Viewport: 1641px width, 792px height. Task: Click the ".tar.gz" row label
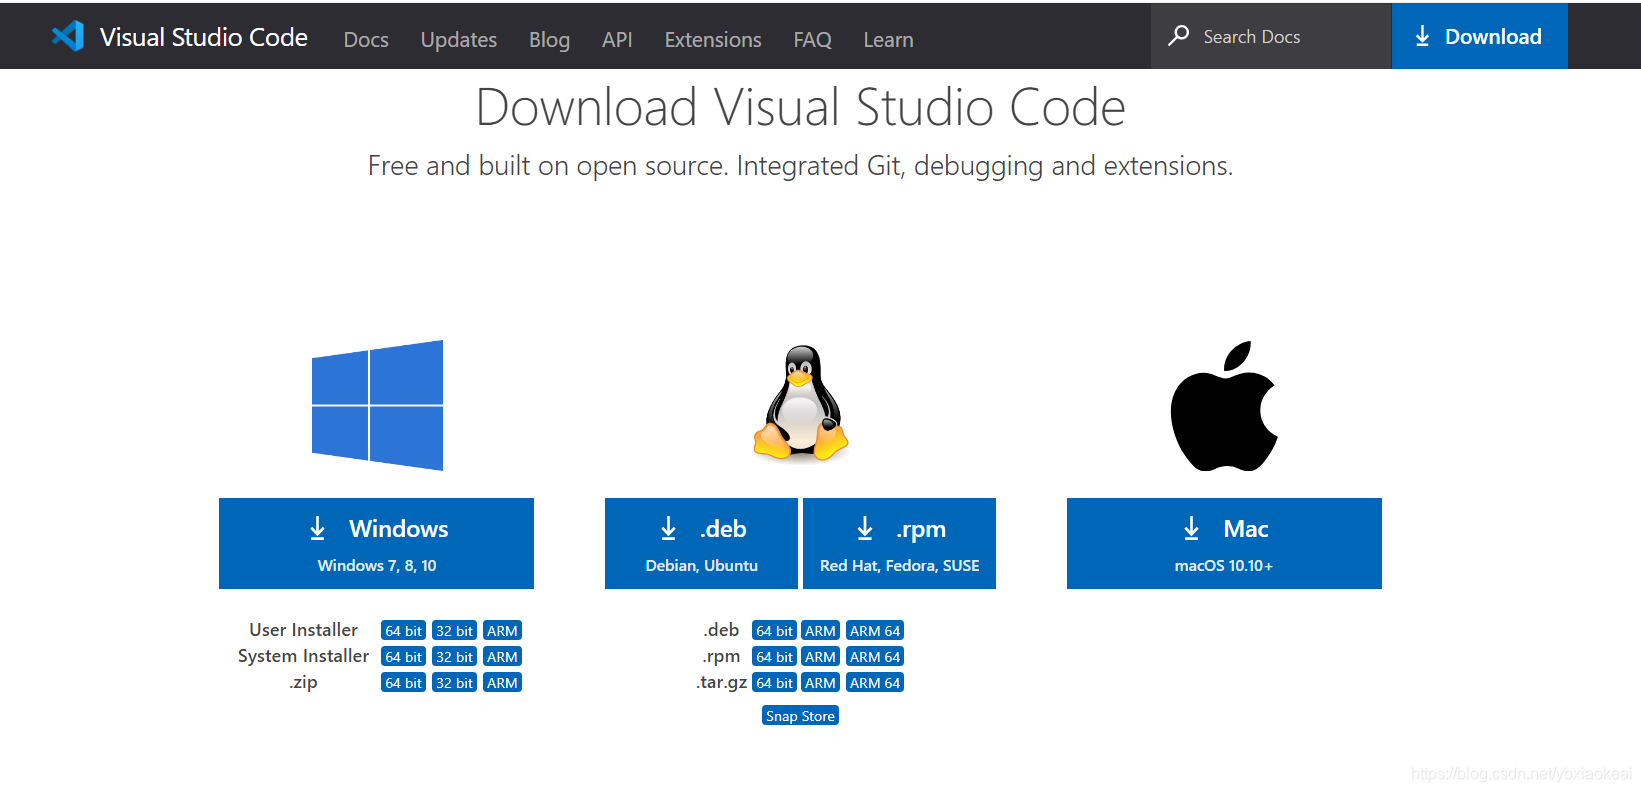[x=721, y=682]
